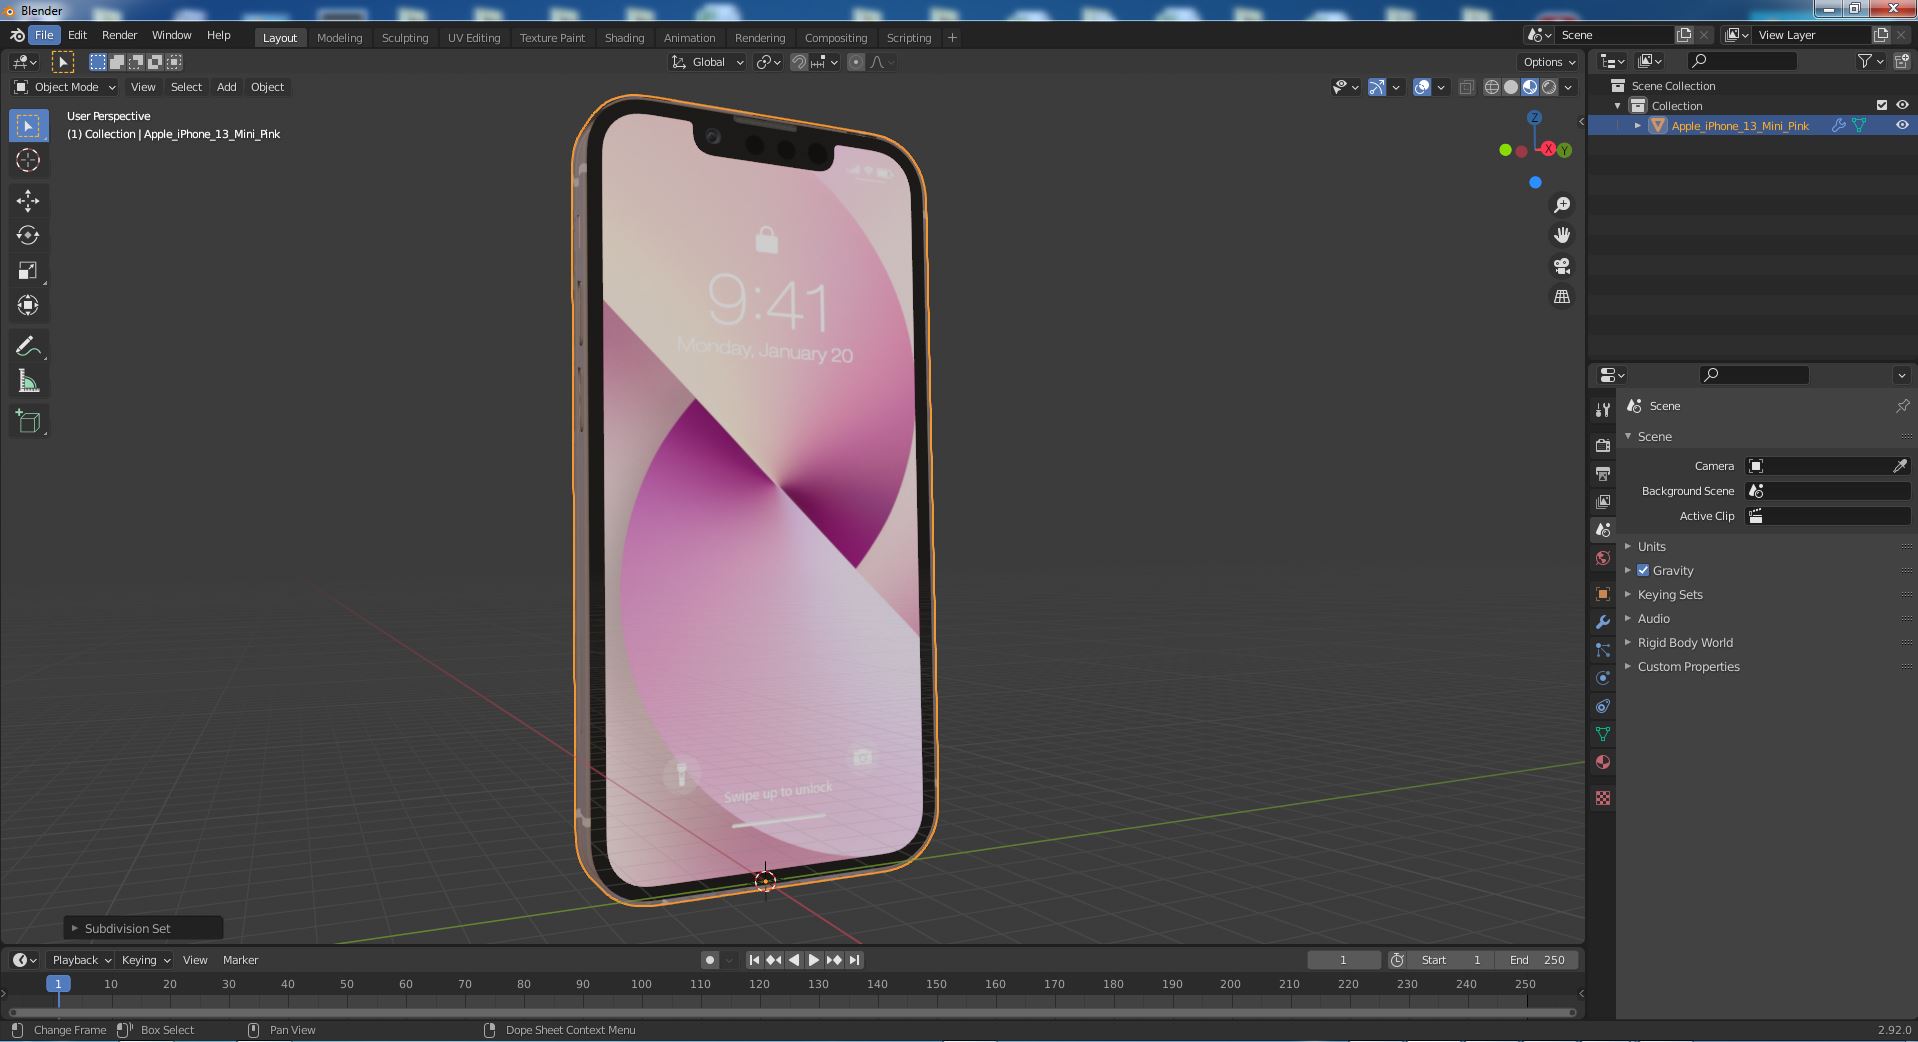This screenshot has height=1042, width=1918.
Task: Select the Rotate tool
Action: point(28,235)
